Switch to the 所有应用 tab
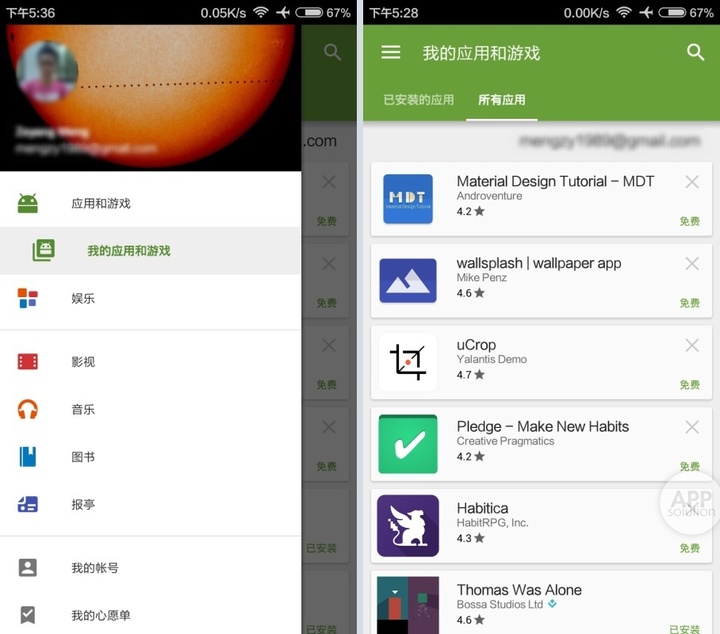The height and width of the screenshot is (634, 720). click(502, 100)
